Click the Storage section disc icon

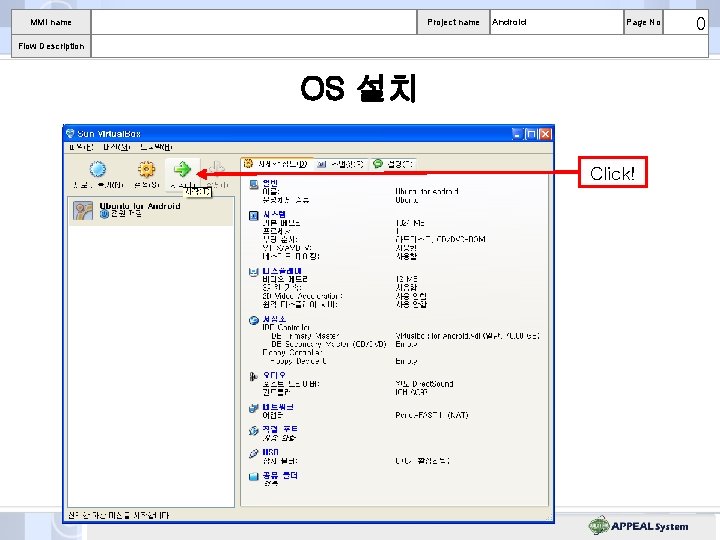253,321
